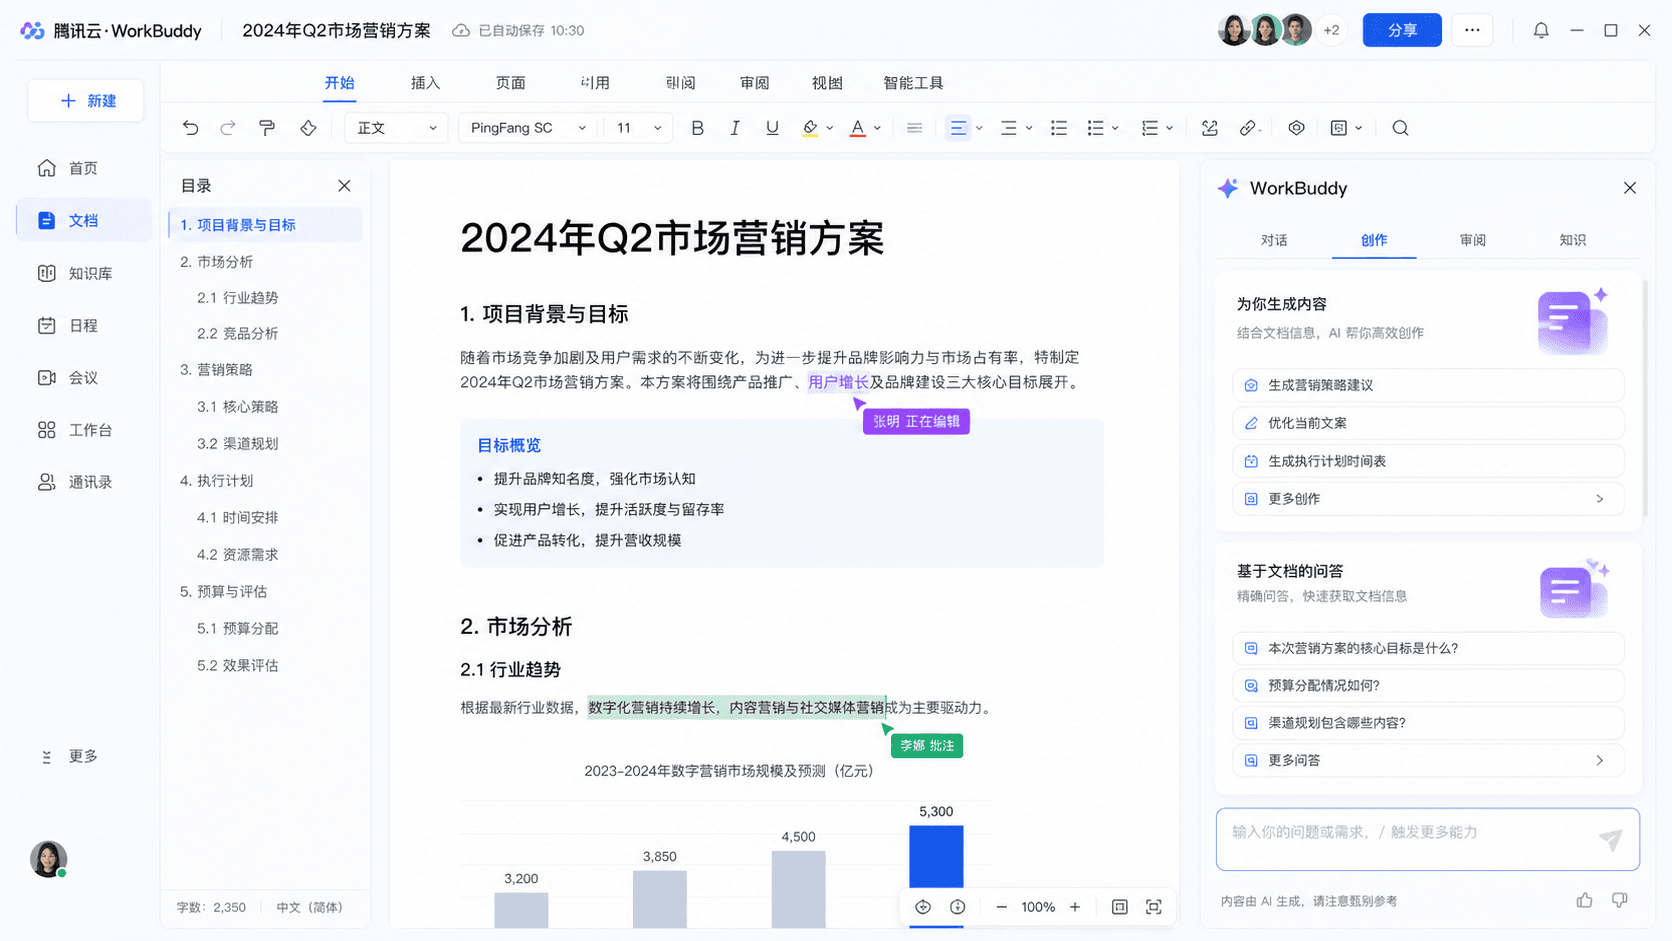Click the user avatar at sidebar bottom
The width and height of the screenshot is (1672, 941).
coord(48,859)
